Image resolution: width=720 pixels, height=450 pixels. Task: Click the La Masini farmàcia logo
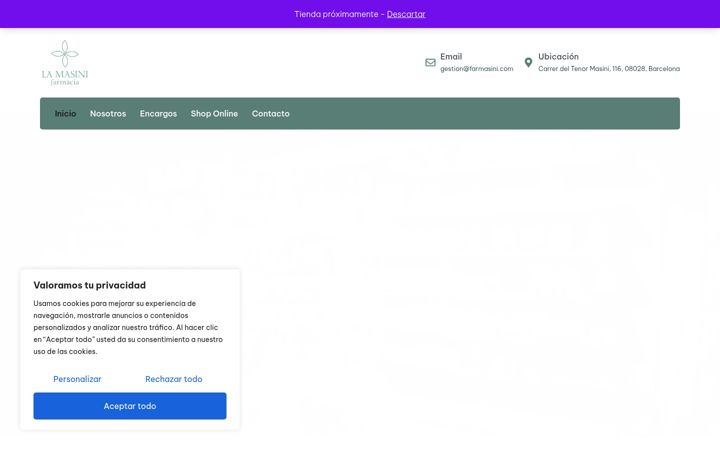[x=65, y=62]
